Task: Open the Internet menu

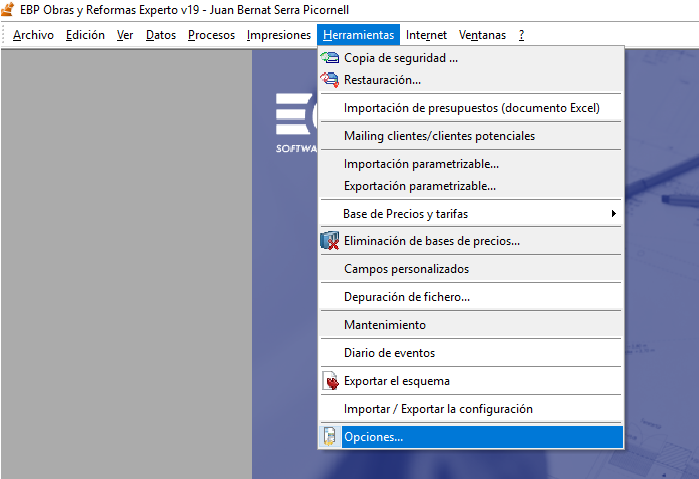Action: point(426,35)
